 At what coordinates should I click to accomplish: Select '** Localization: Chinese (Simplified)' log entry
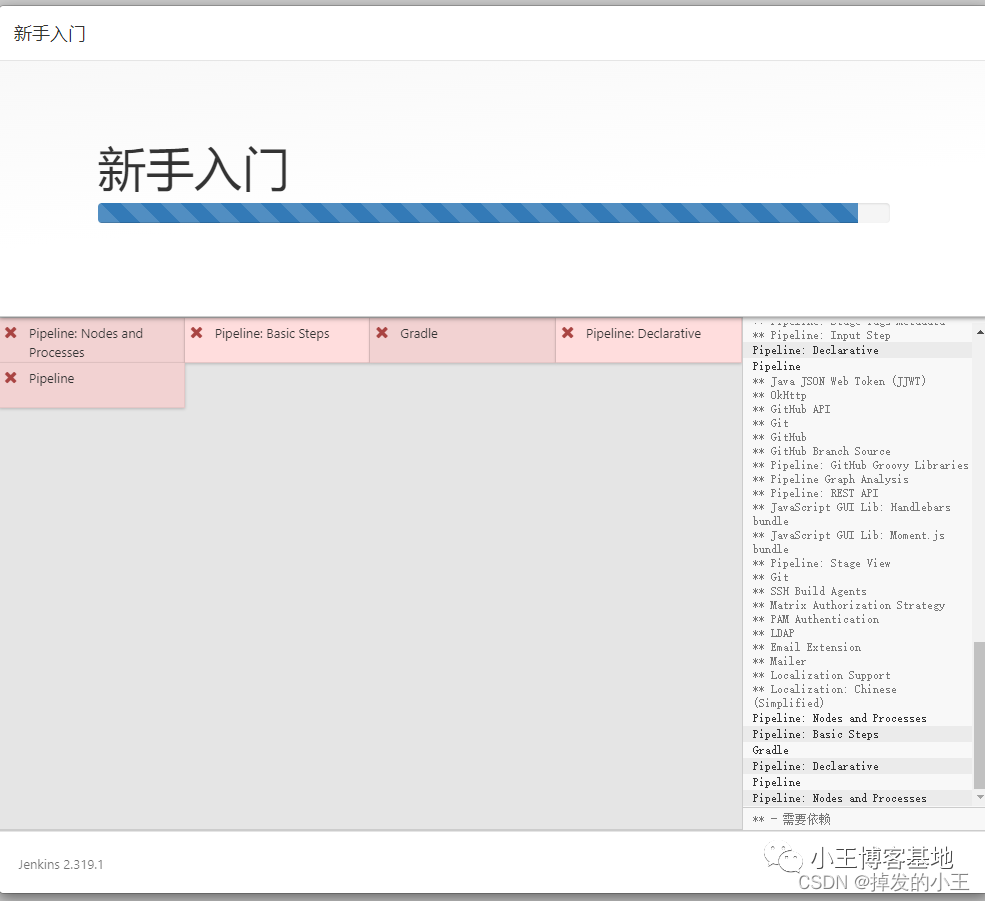pyautogui.click(x=825, y=696)
